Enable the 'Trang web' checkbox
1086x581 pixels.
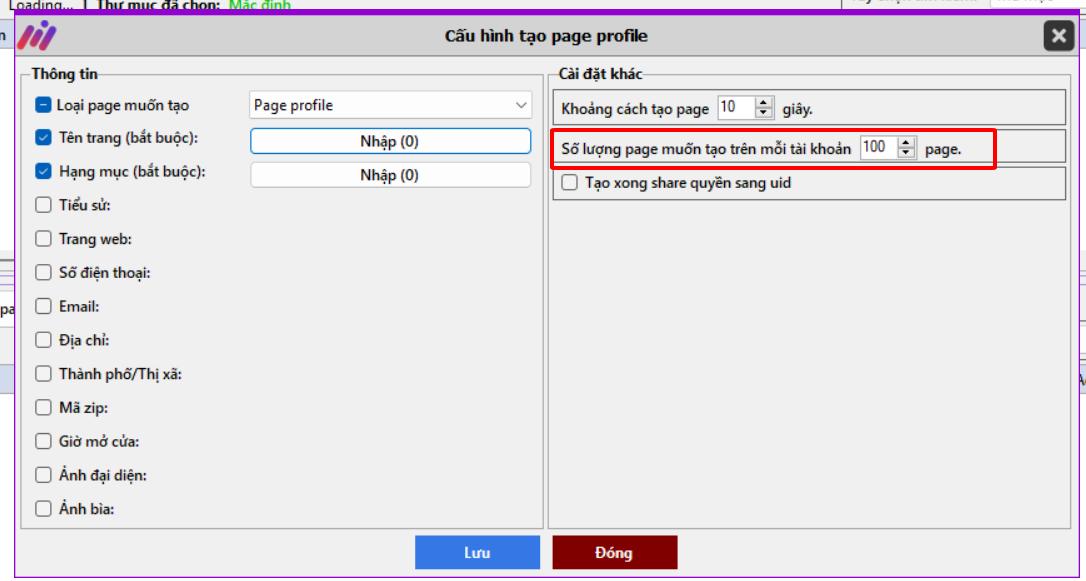(x=43, y=239)
